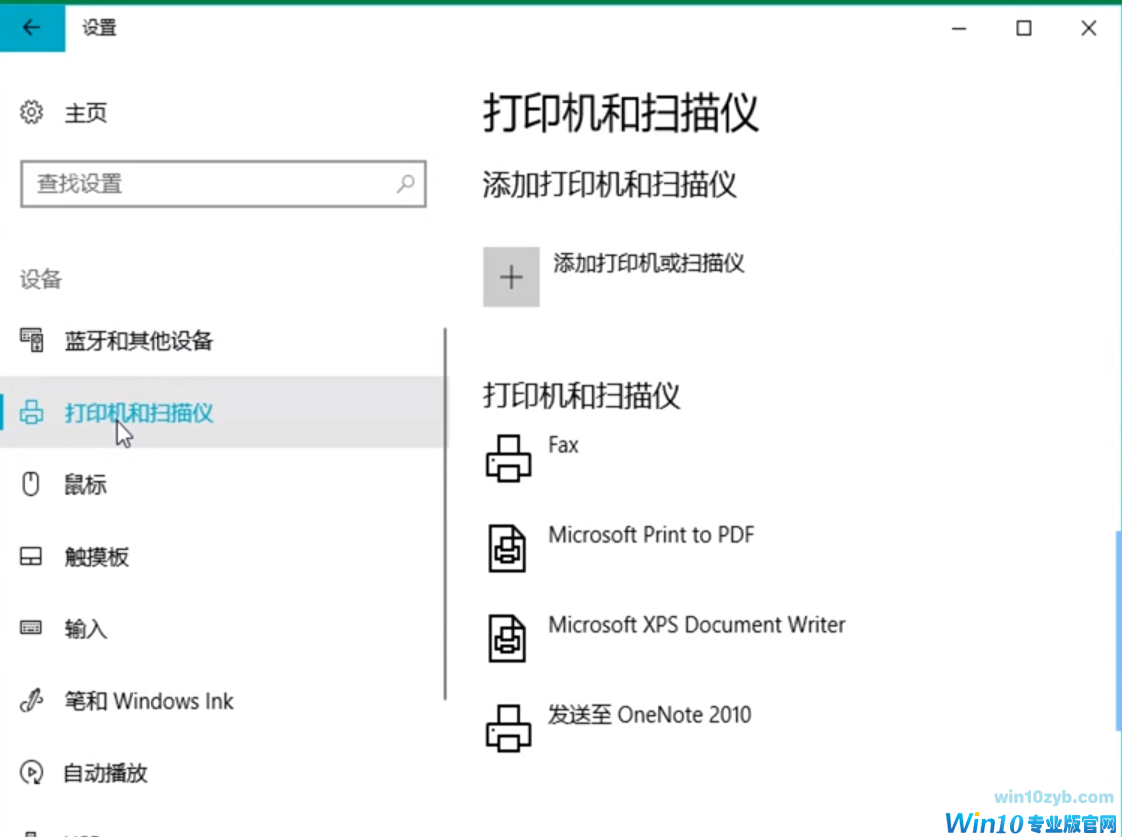Click the 笔和 Windows Ink pen icon
This screenshot has height=837, width=1122.
pyautogui.click(x=30, y=700)
